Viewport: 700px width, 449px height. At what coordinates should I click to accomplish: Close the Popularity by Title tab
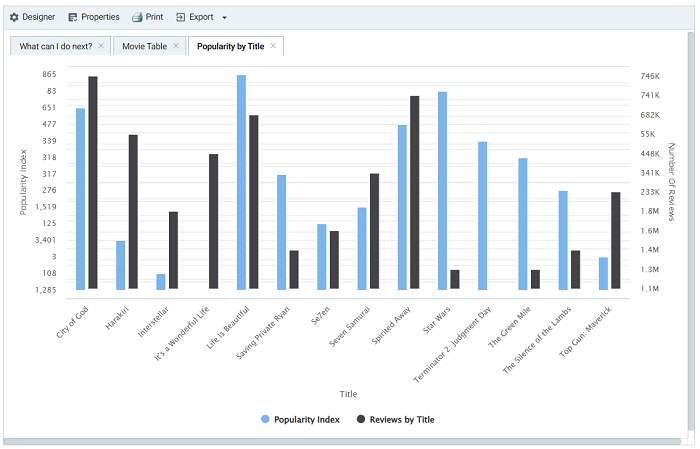click(x=274, y=46)
